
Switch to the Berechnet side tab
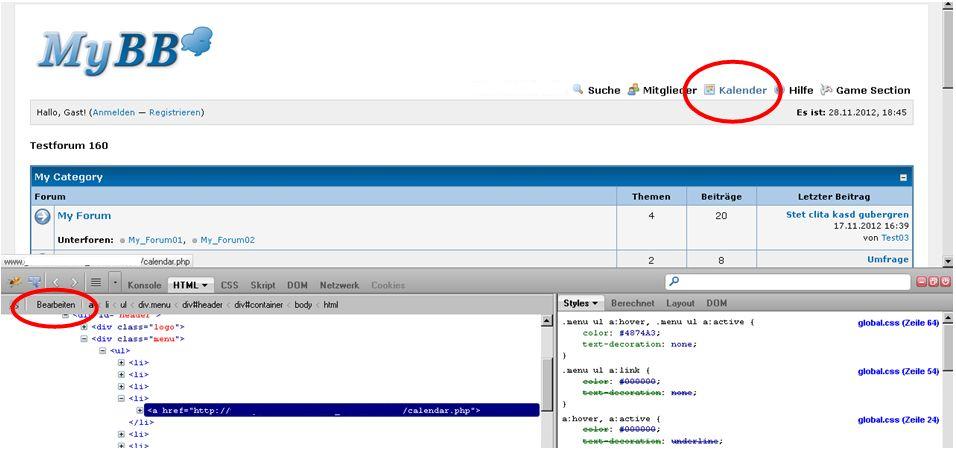point(632,303)
